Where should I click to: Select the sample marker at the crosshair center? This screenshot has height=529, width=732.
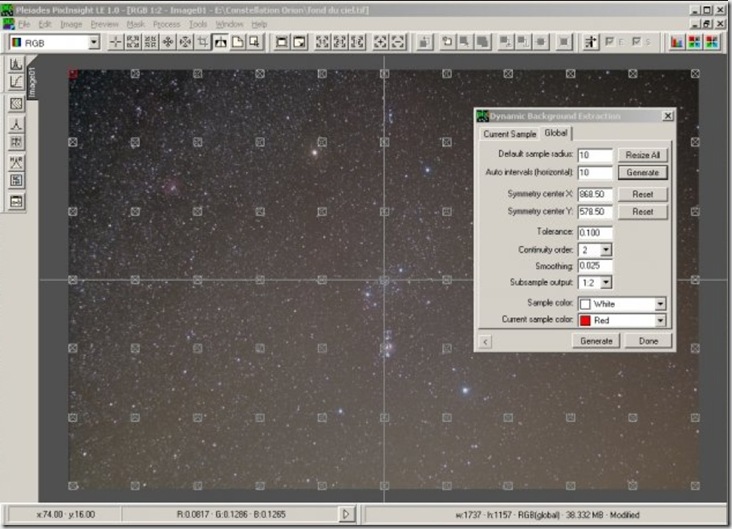(384, 280)
